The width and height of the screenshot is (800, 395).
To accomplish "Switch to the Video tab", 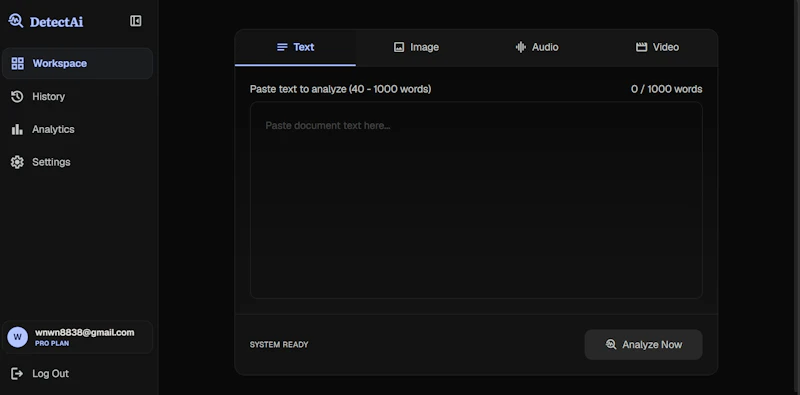I will tap(657, 47).
